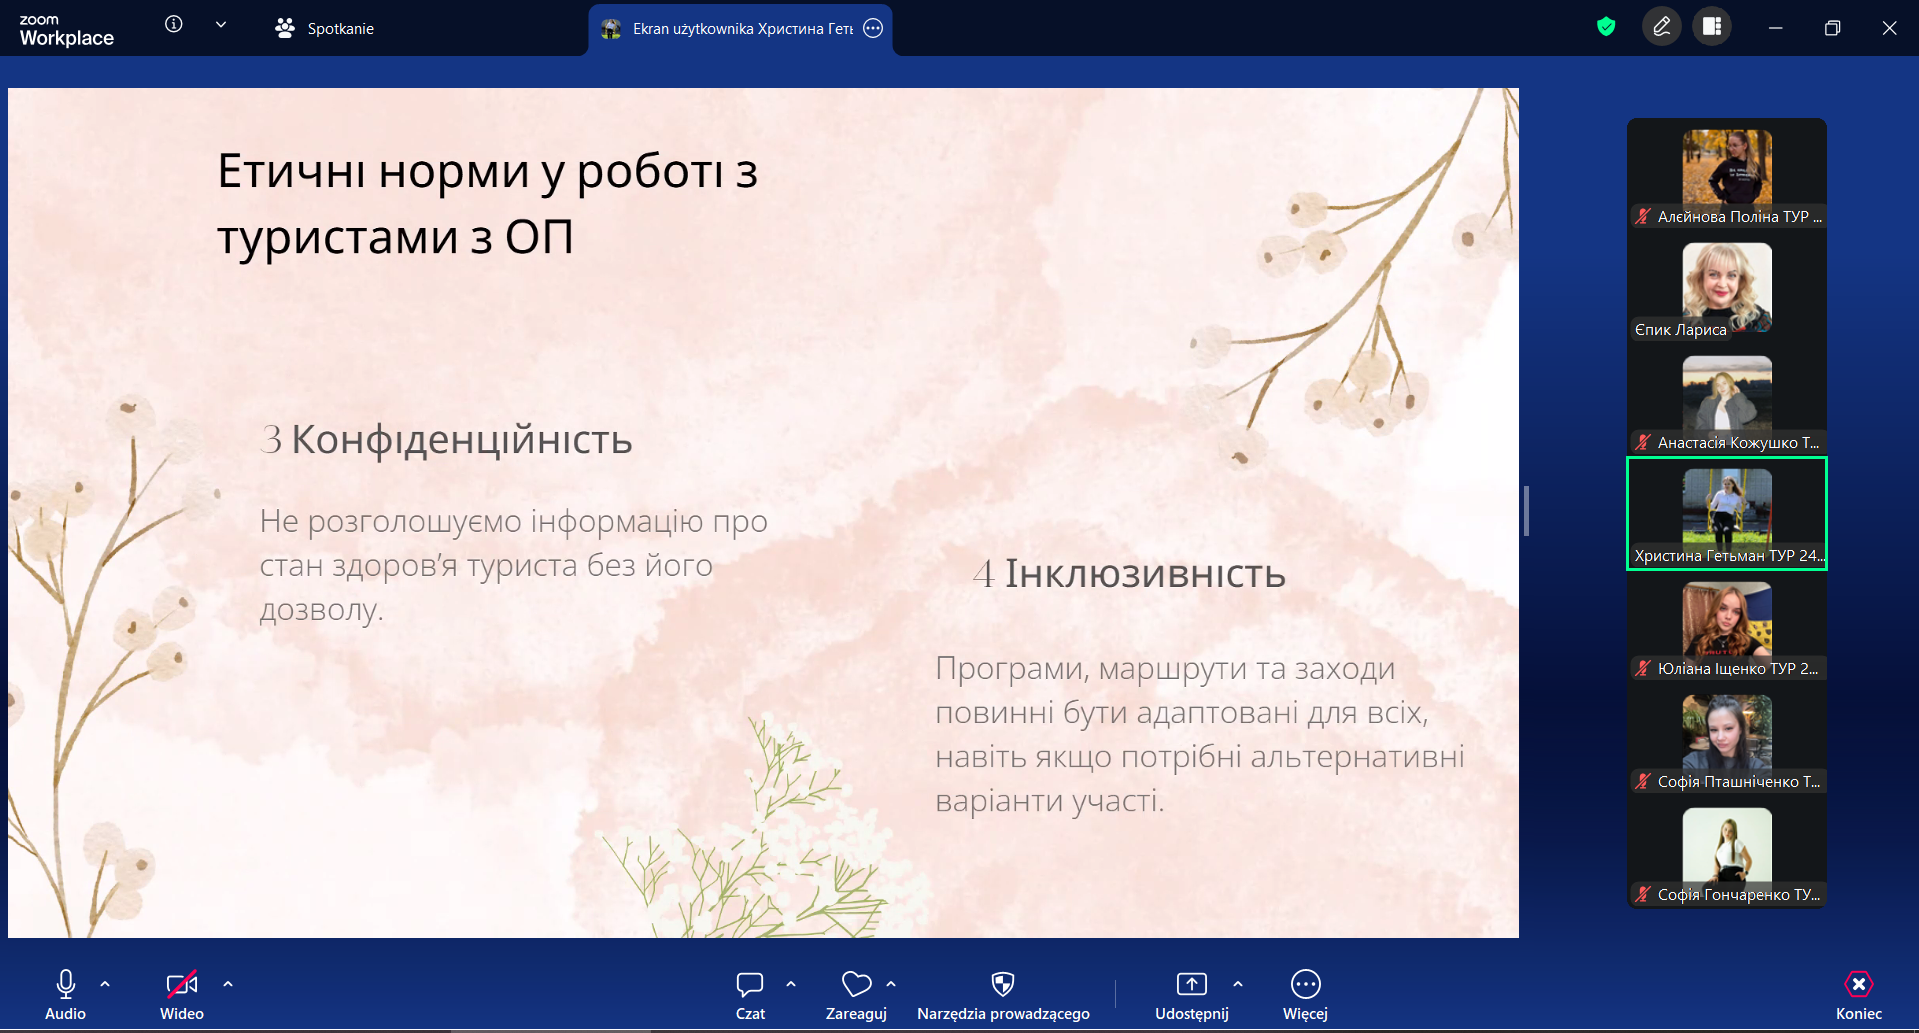Click the Koniec end meeting button
1919x1033 pixels.
tap(1858, 995)
